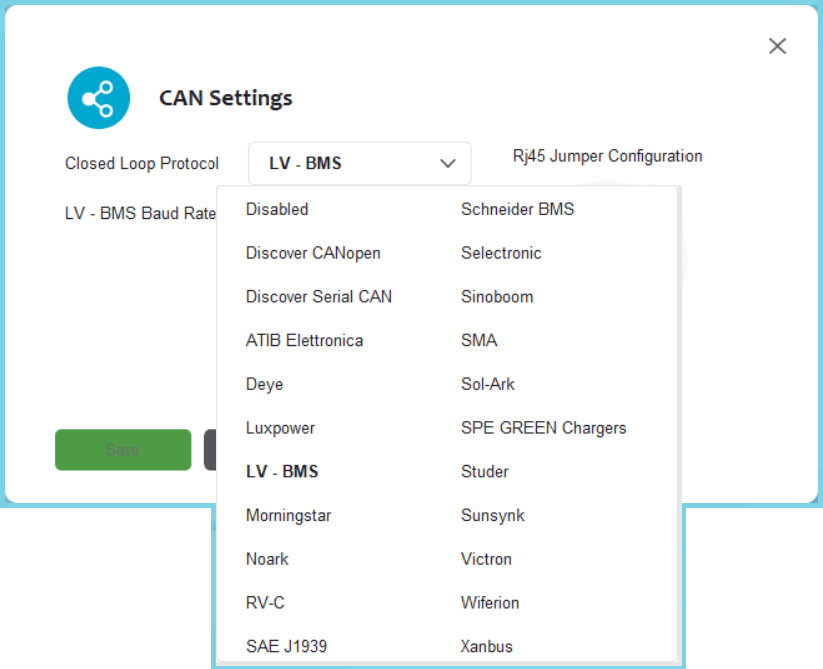Pick Victron protocol option
The image size is (823, 669).
tap(486, 559)
